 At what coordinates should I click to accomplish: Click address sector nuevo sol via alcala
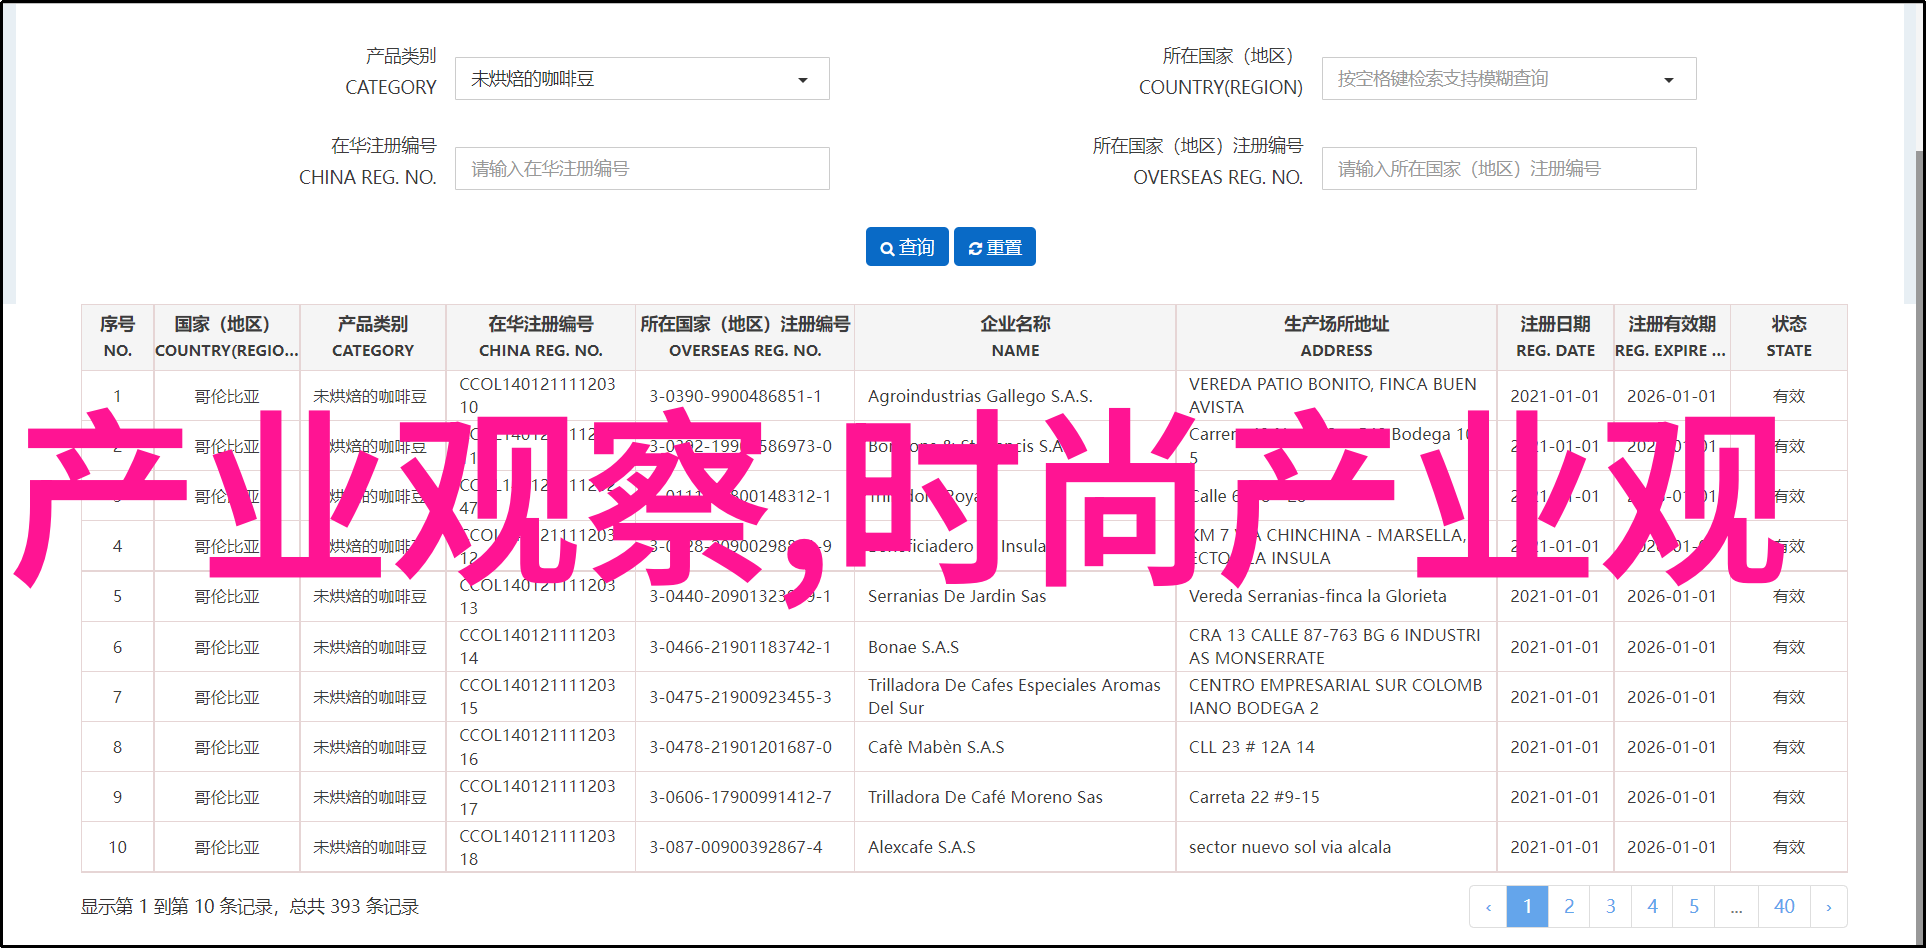[1290, 848]
